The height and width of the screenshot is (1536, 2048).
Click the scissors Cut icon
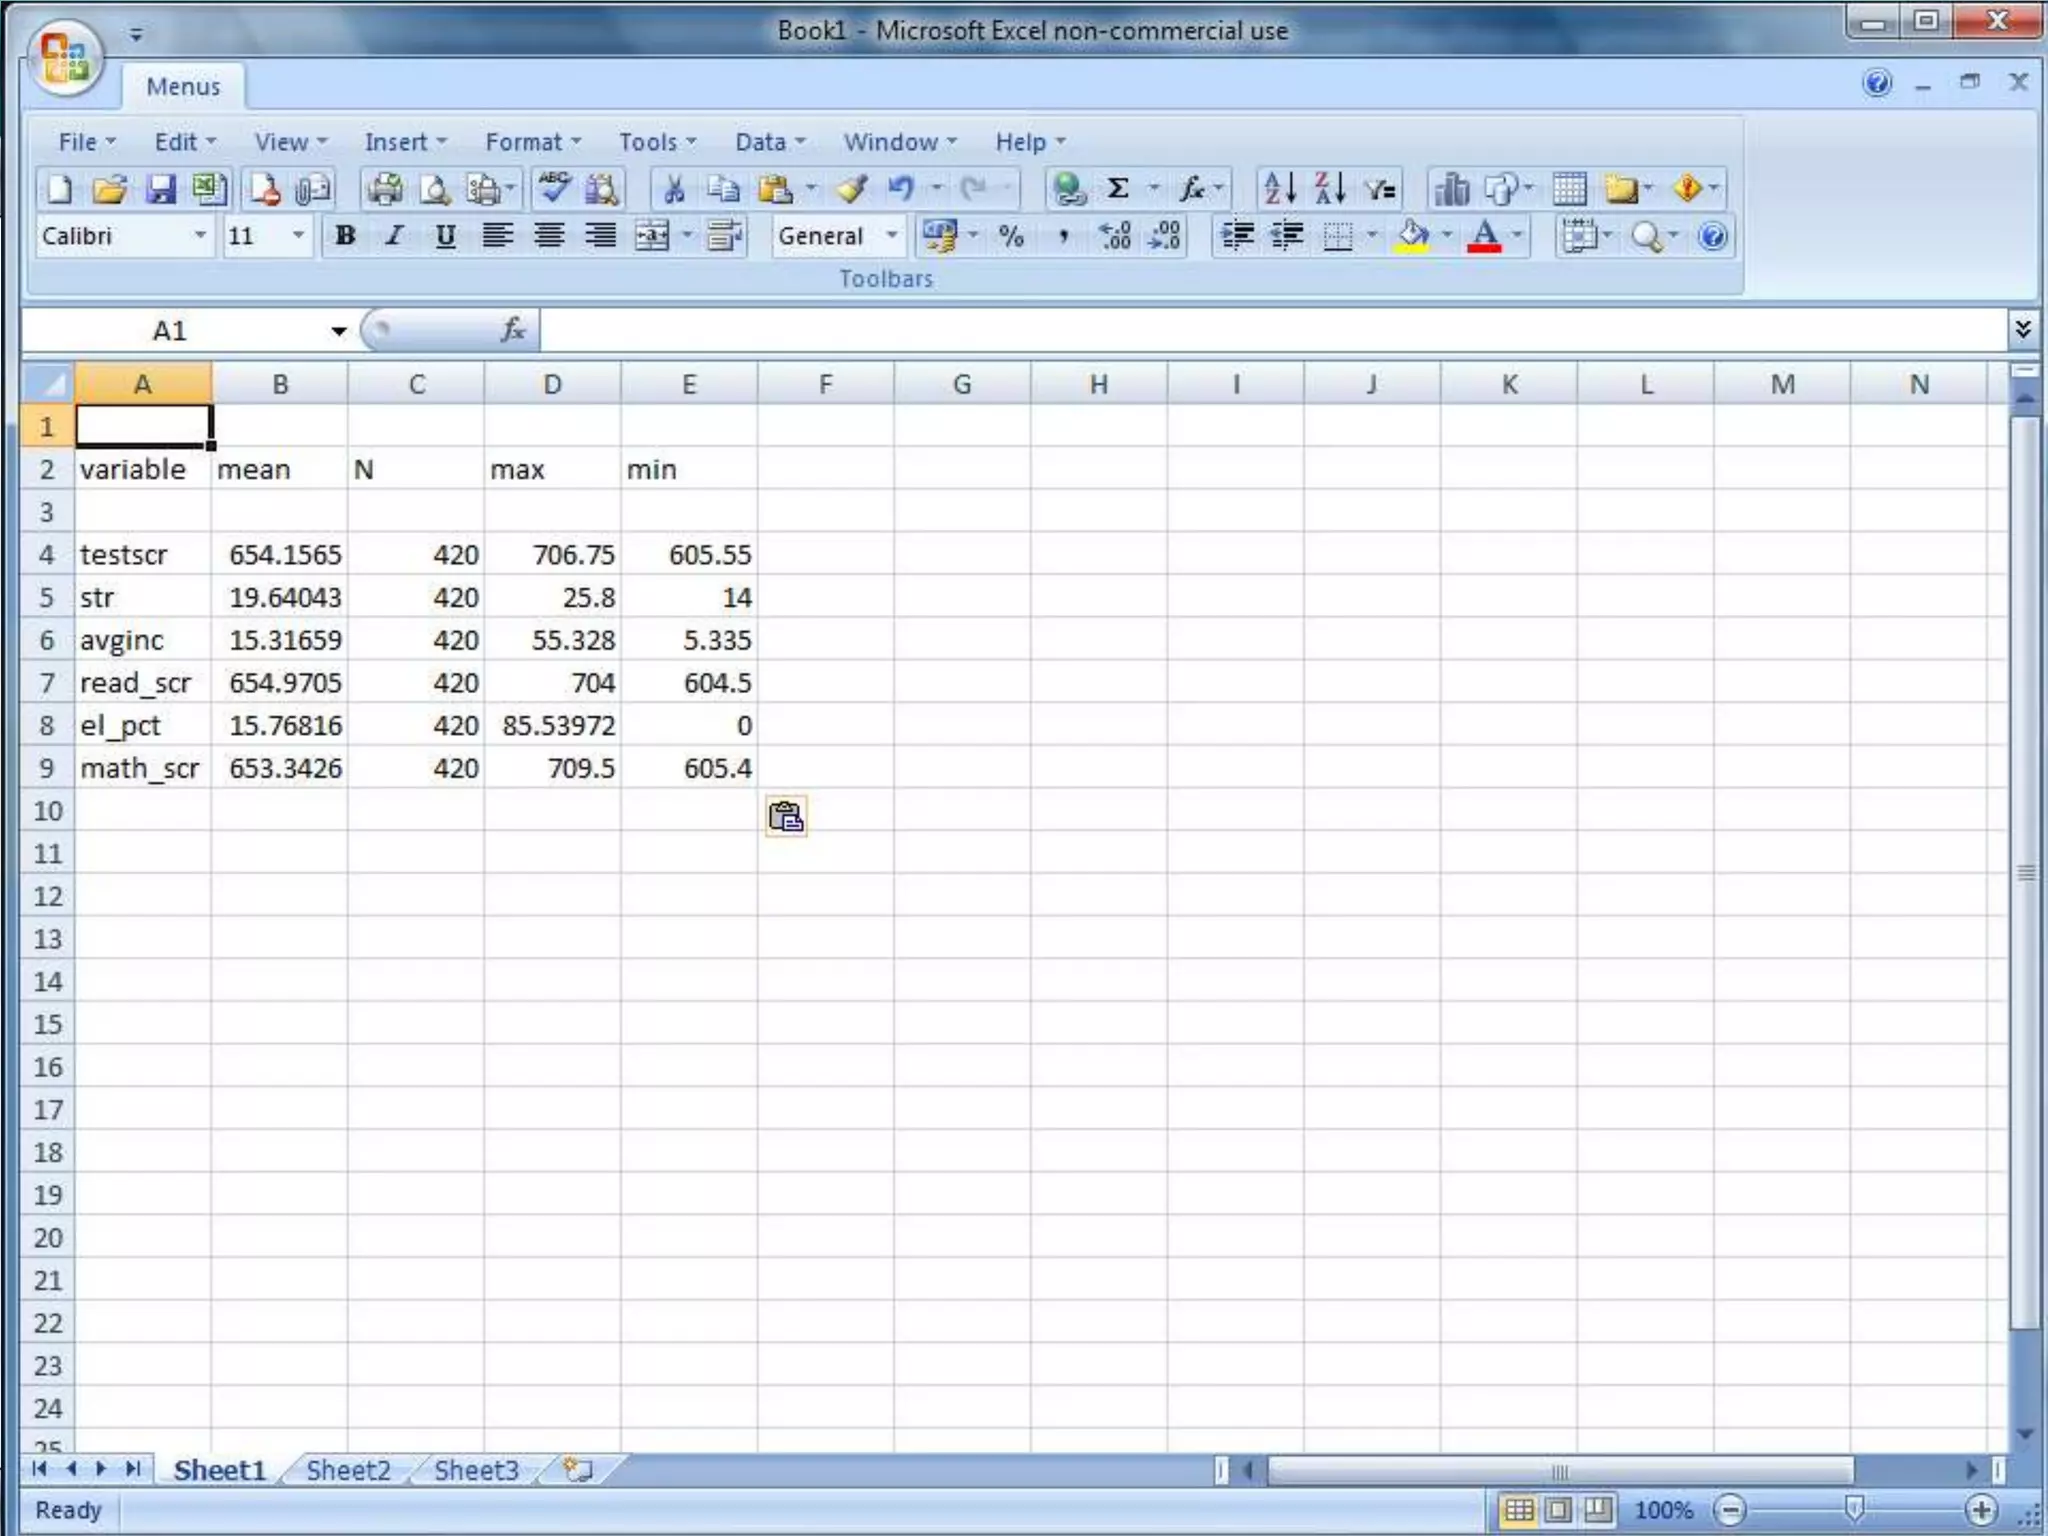pyautogui.click(x=674, y=189)
